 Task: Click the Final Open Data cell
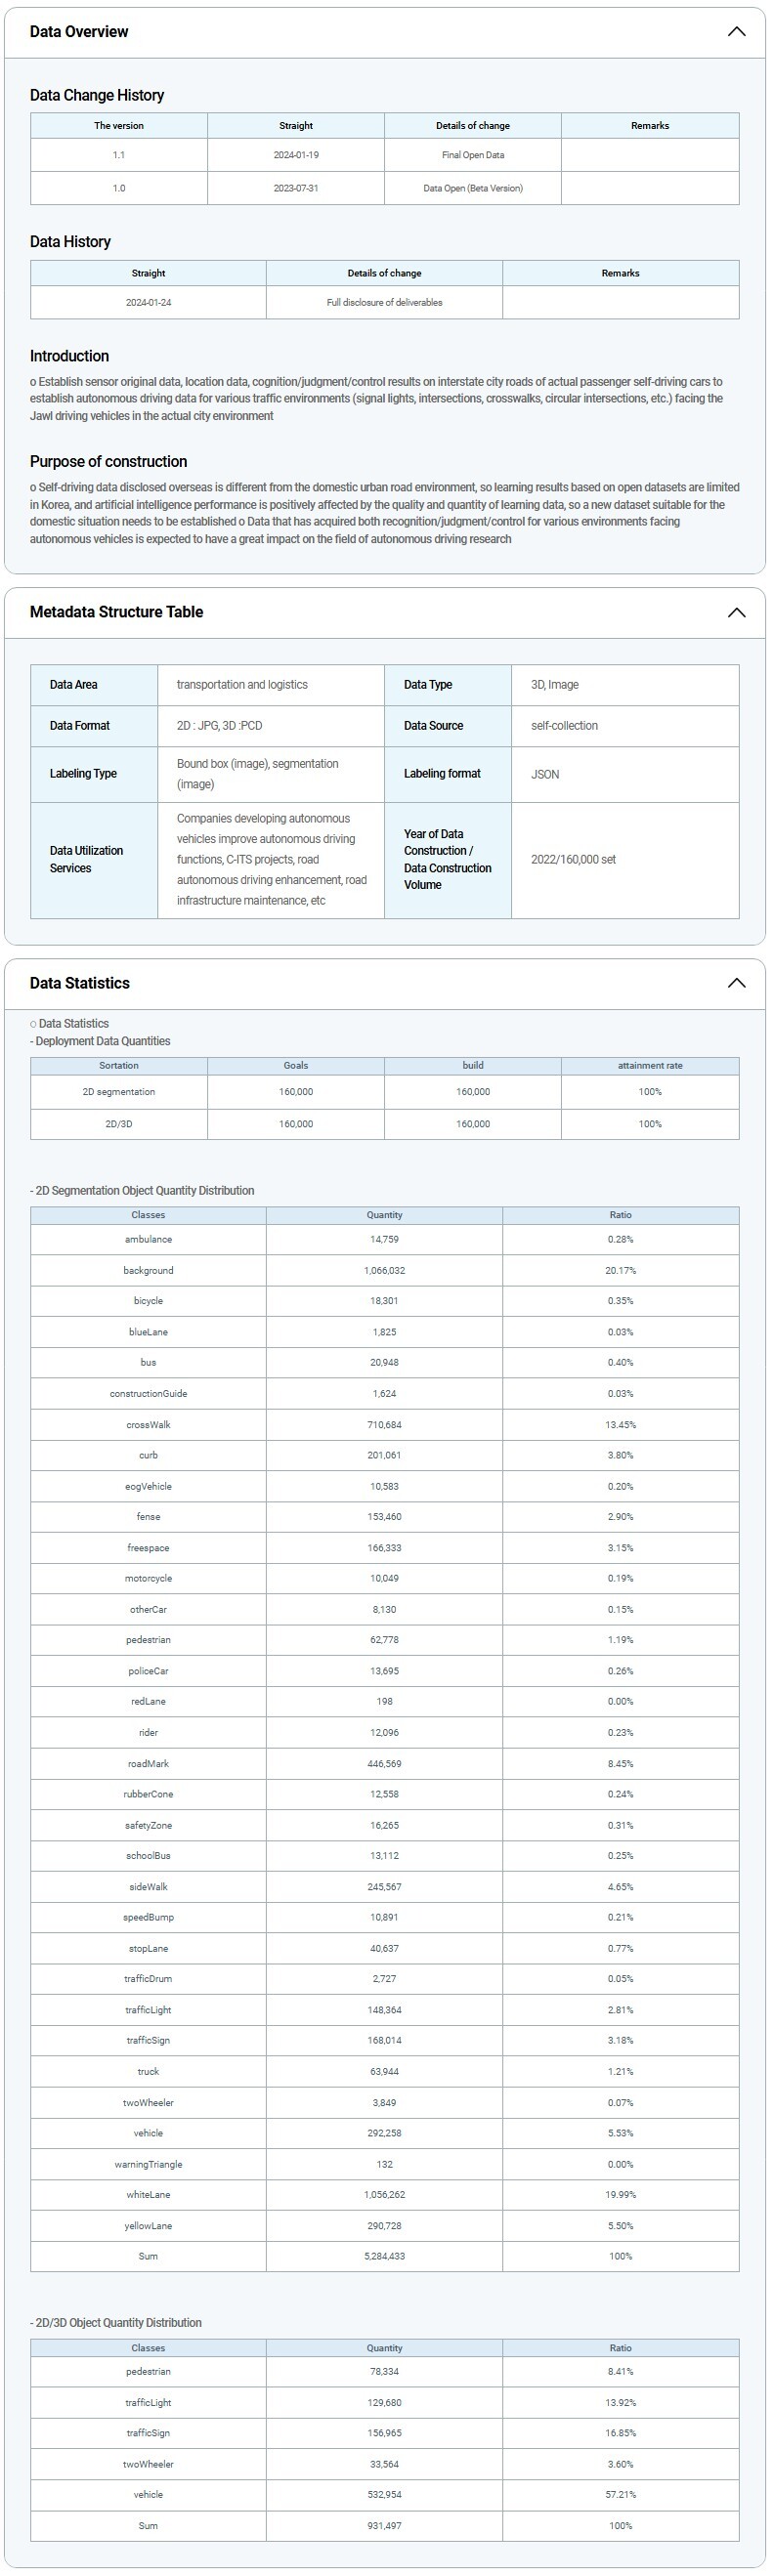coord(473,155)
